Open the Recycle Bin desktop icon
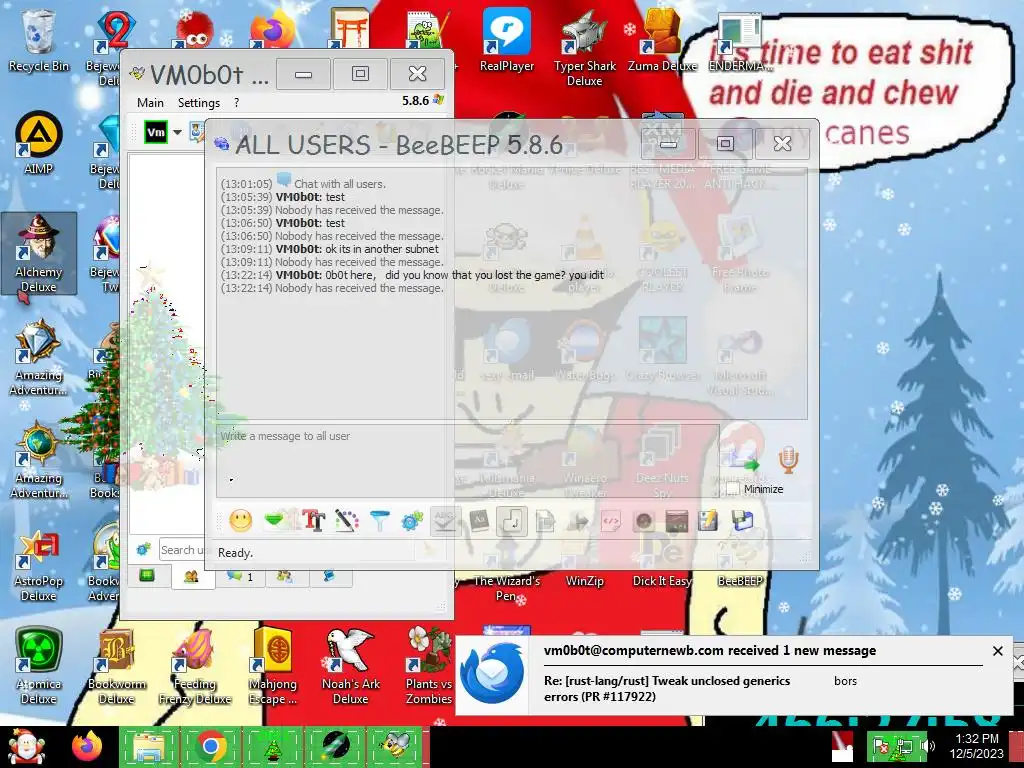This screenshot has height=768, width=1024. 39,41
